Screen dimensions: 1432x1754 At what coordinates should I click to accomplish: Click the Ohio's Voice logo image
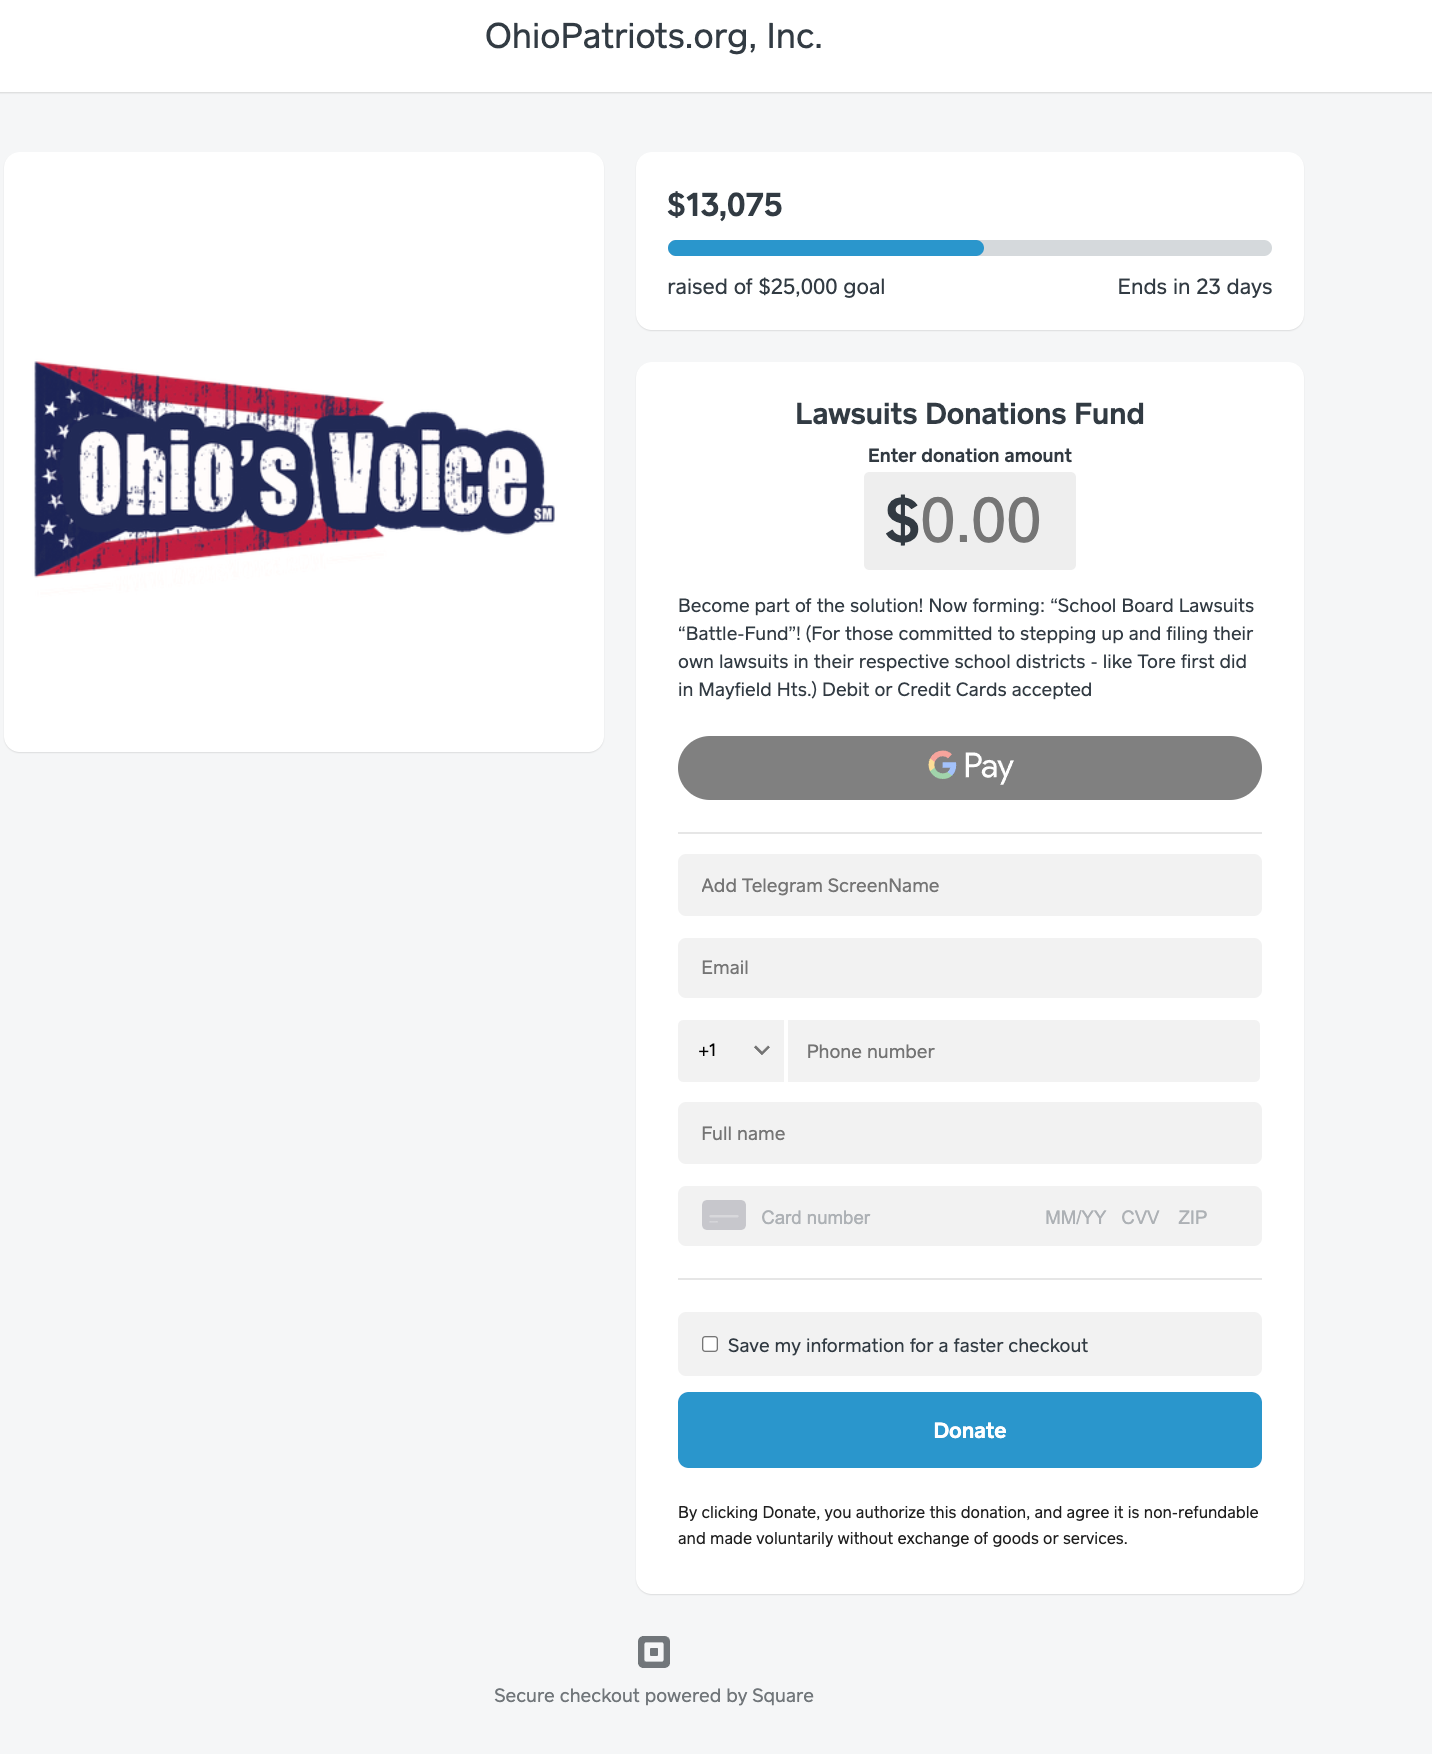click(x=294, y=470)
